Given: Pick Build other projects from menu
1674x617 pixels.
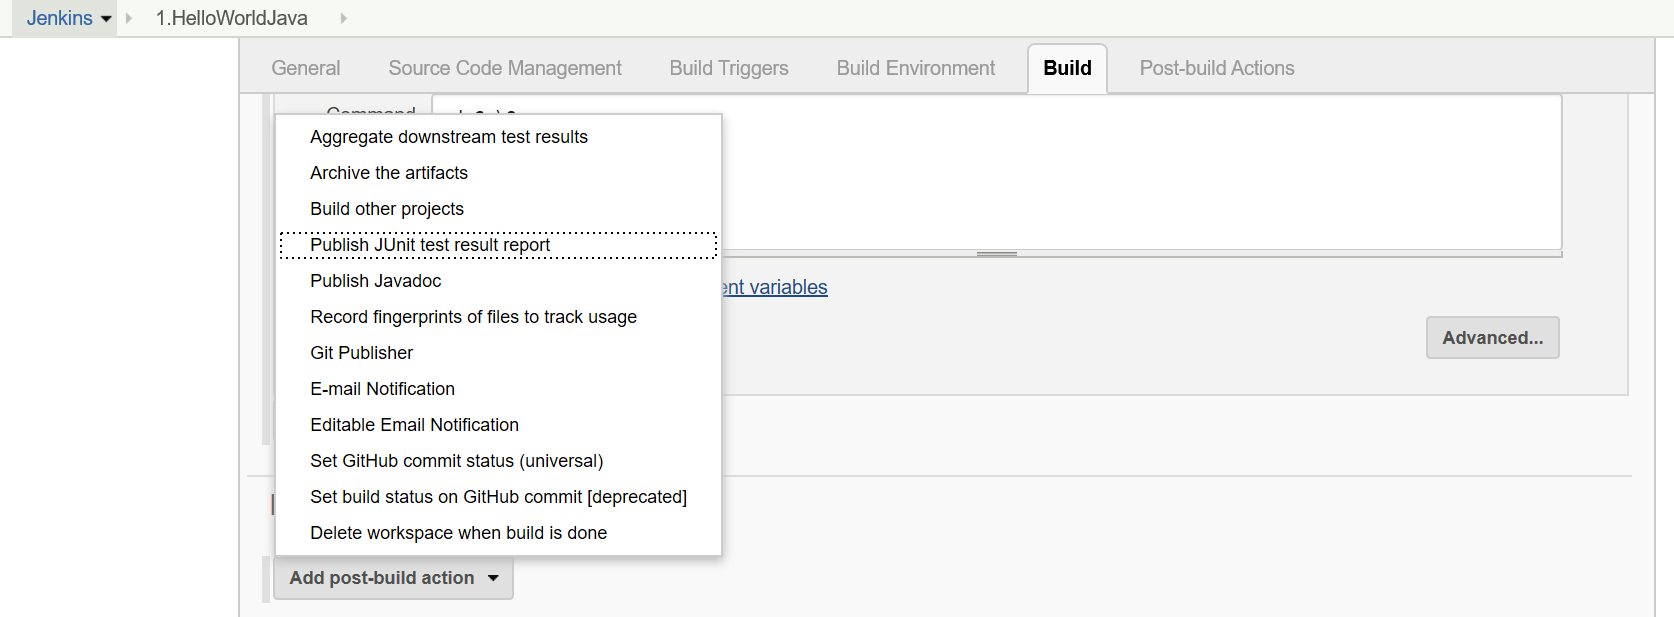Looking at the screenshot, I should [x=387, y=209].
